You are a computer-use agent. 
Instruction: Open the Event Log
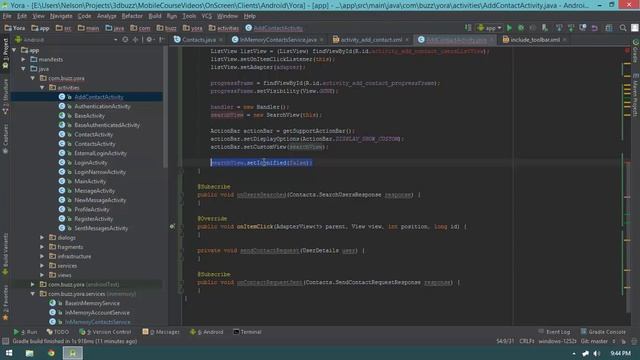point(554,332)
